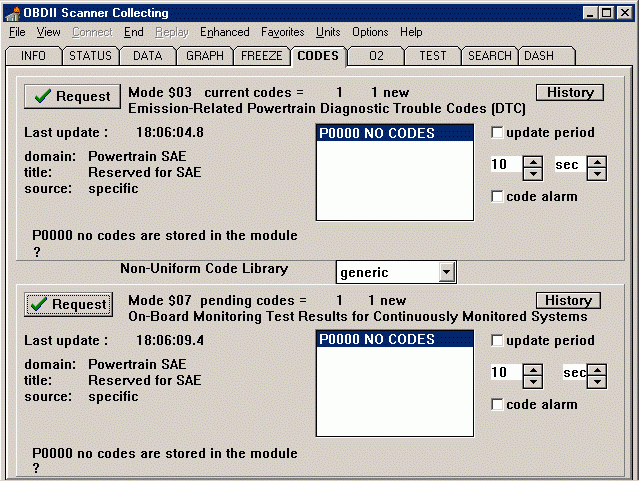Enable update period checkbox for Mode $03
The image size is (639, 481).
point(497,132)
